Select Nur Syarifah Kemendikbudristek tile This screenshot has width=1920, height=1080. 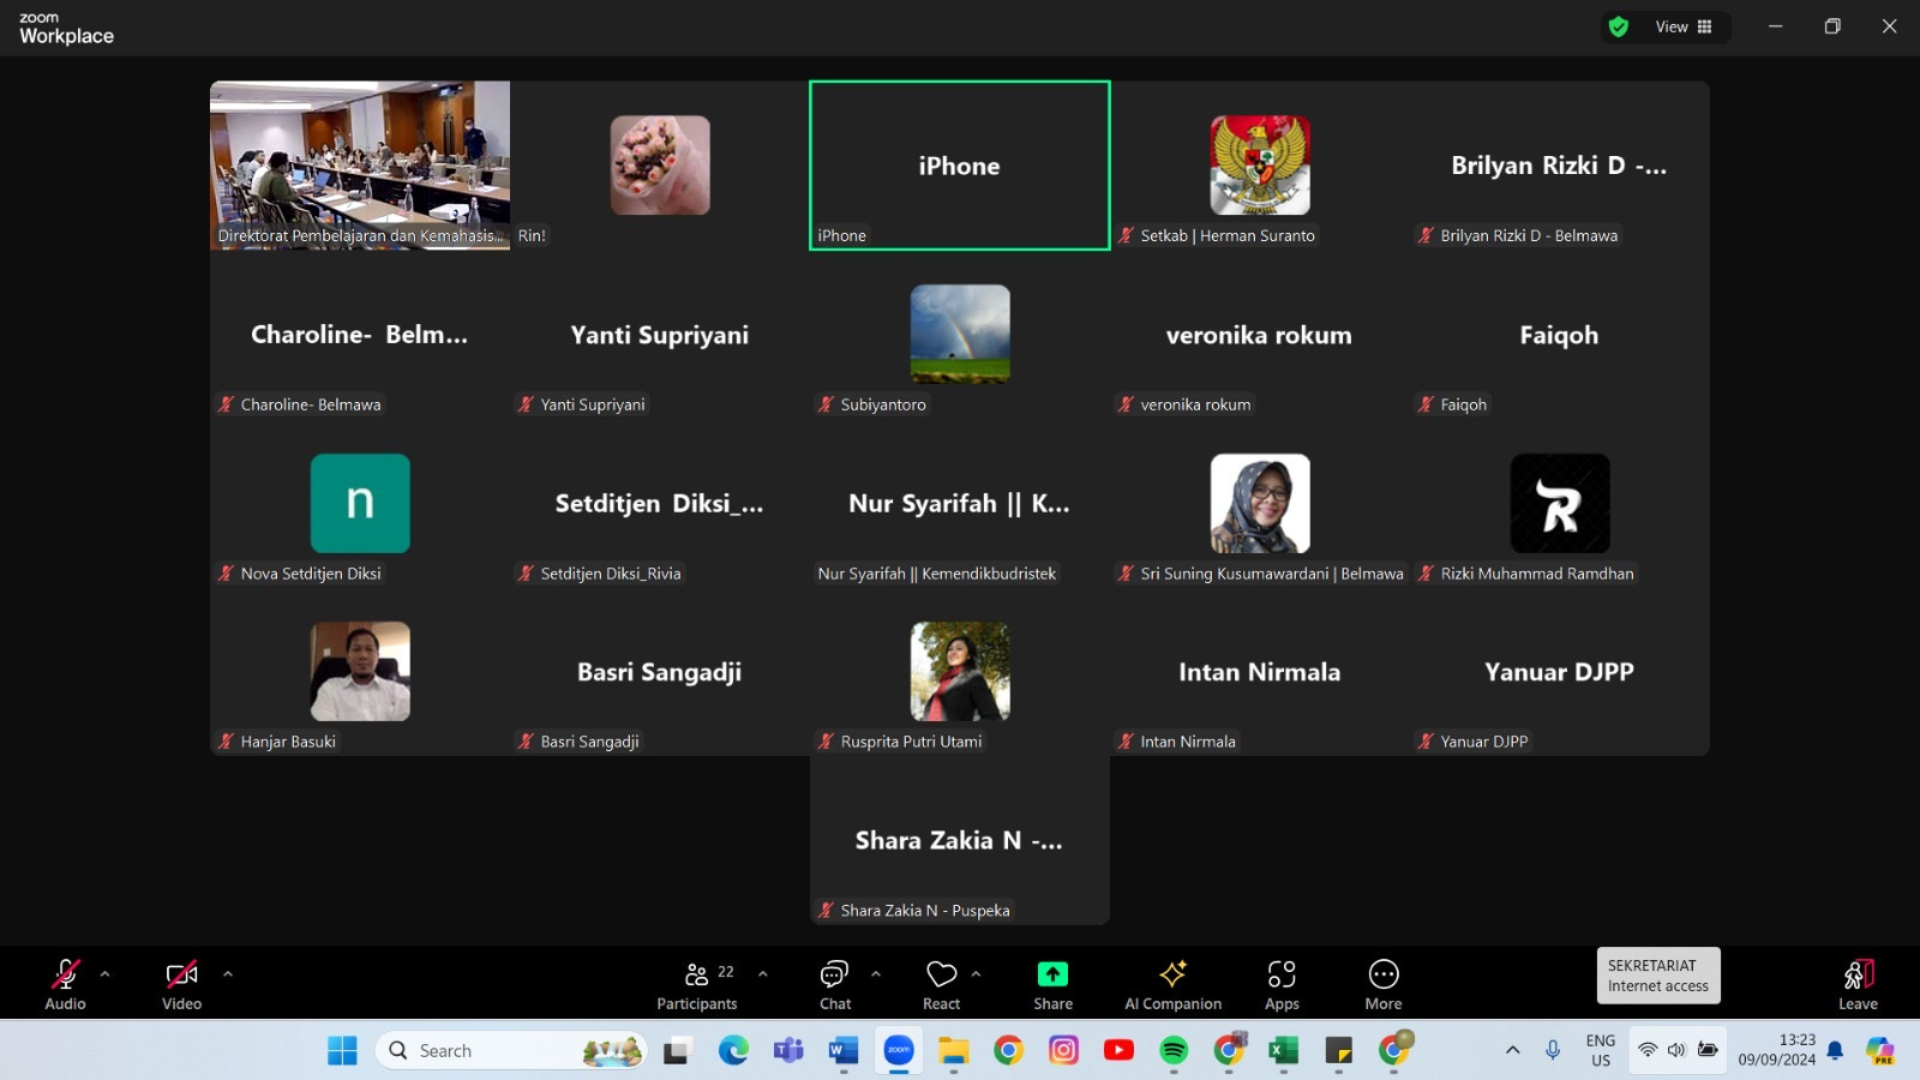click(x=960, y=503)
